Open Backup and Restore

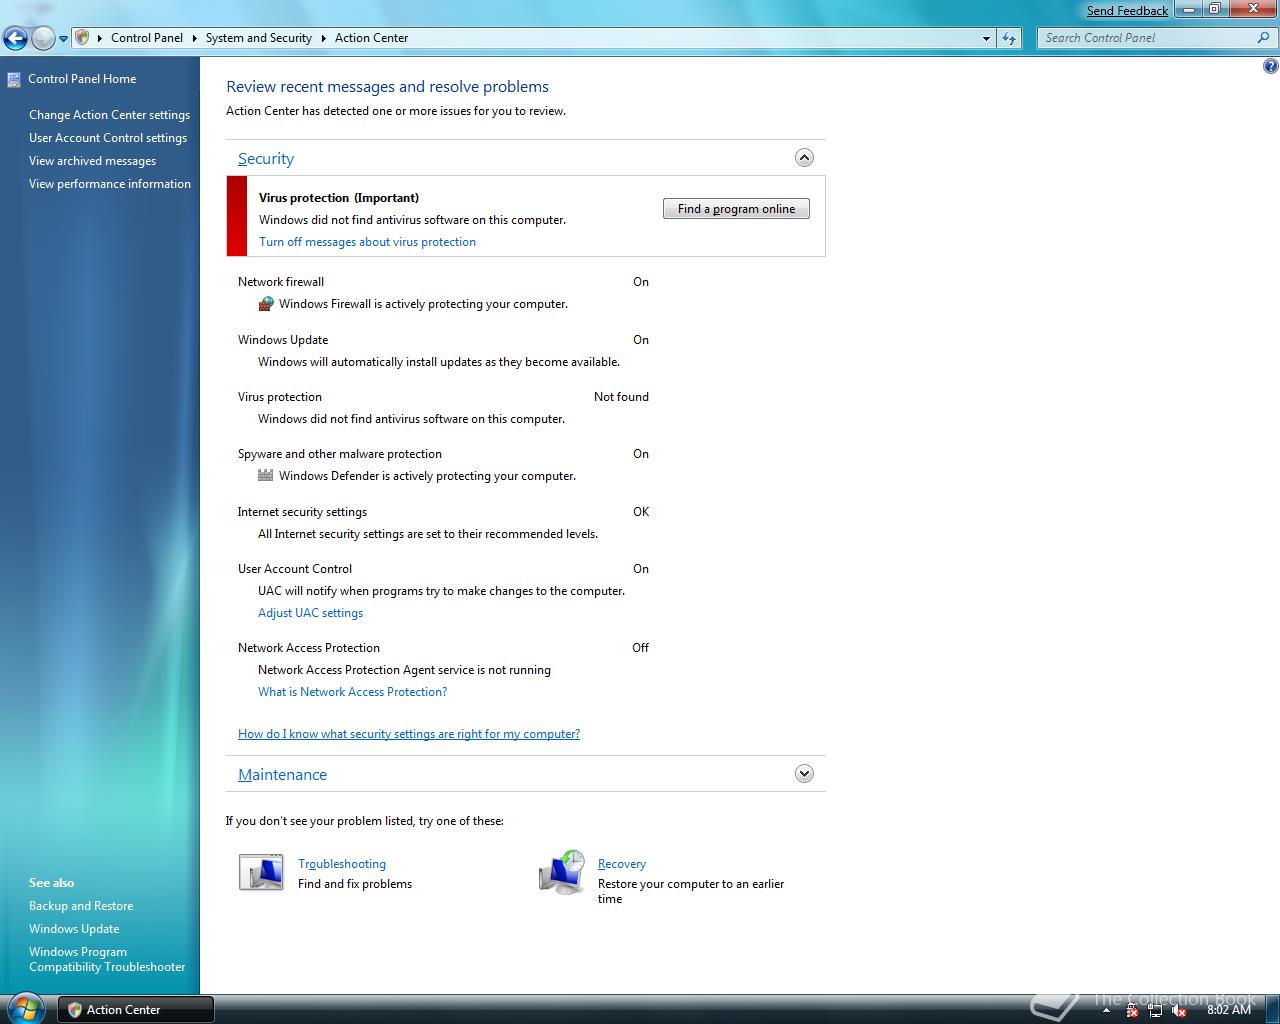coord(81,906)
